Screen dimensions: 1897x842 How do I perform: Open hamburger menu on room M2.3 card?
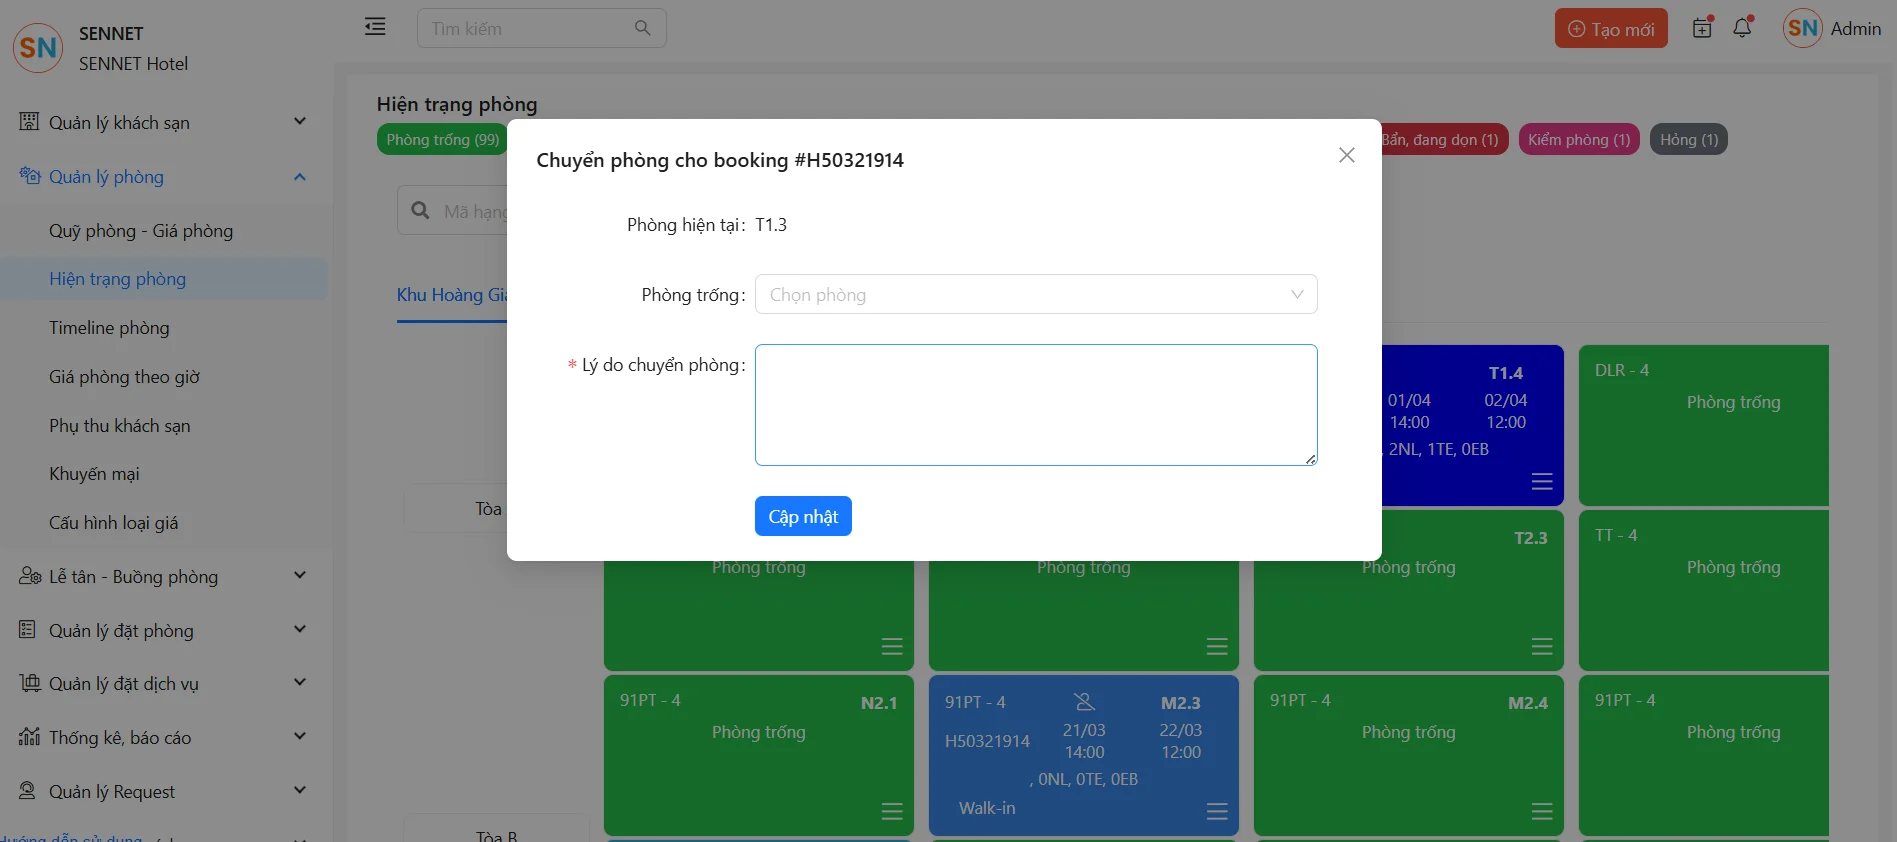[x=1216, y=811]
